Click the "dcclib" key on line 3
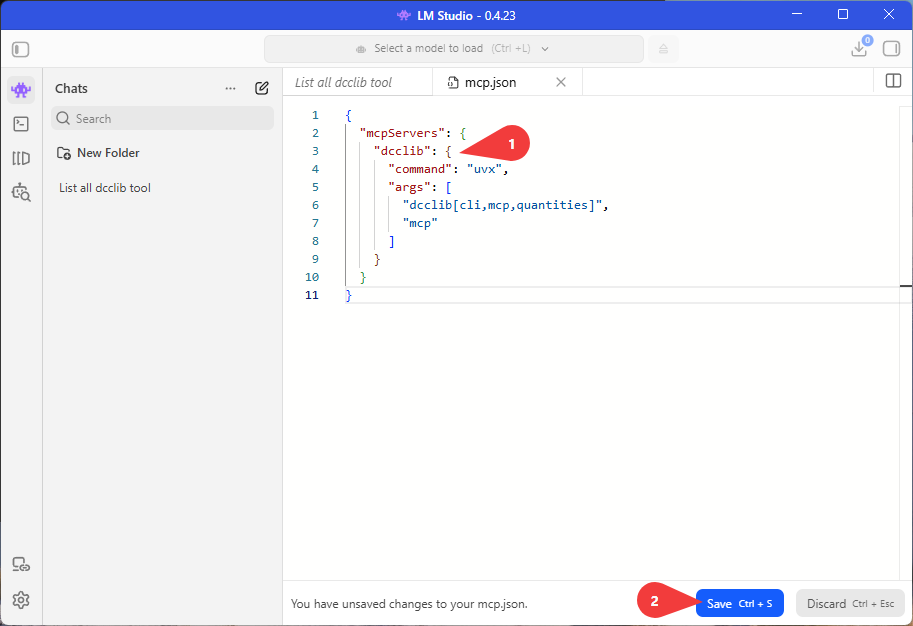 point(402,151)
